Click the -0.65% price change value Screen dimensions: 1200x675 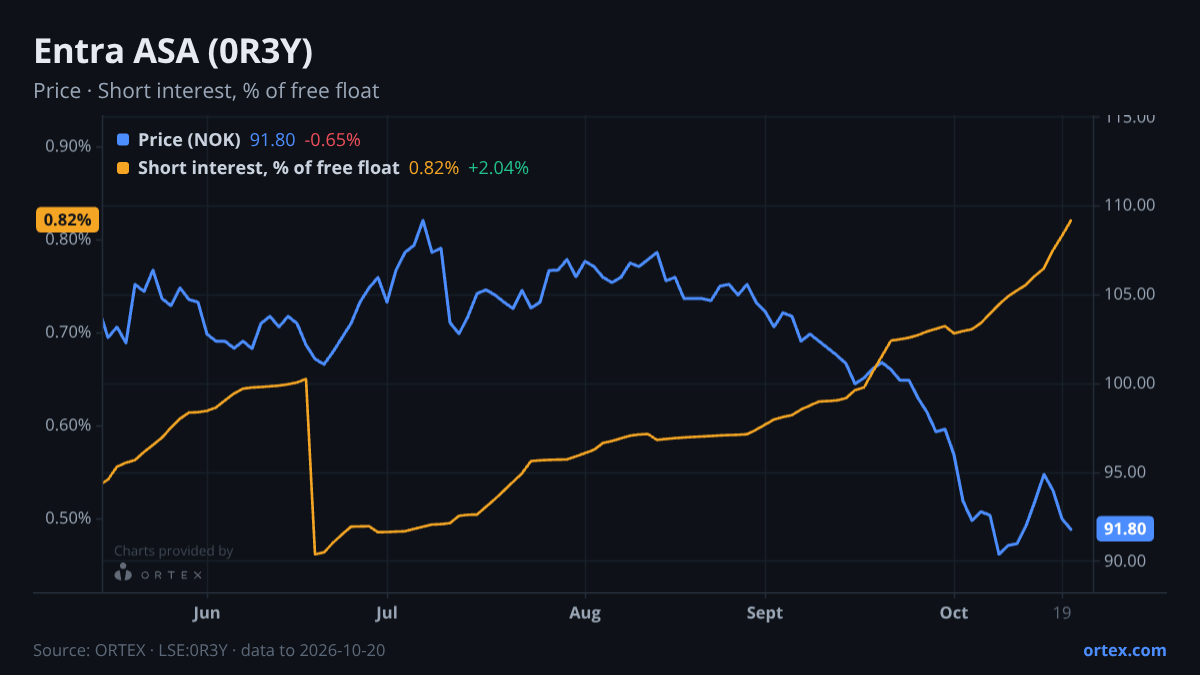tap(332, 140)
